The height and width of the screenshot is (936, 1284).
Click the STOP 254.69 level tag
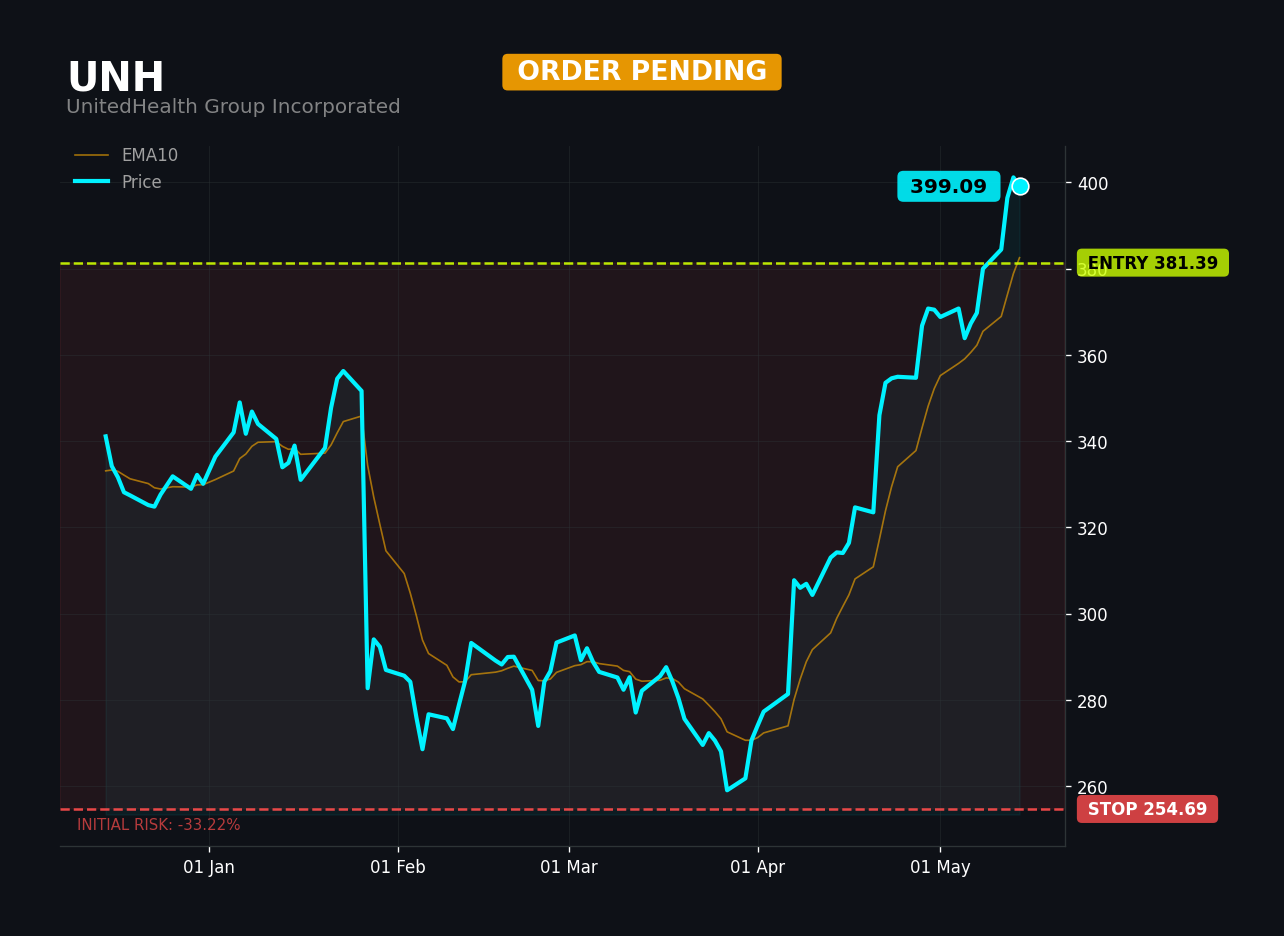[x=1147, y=809]
